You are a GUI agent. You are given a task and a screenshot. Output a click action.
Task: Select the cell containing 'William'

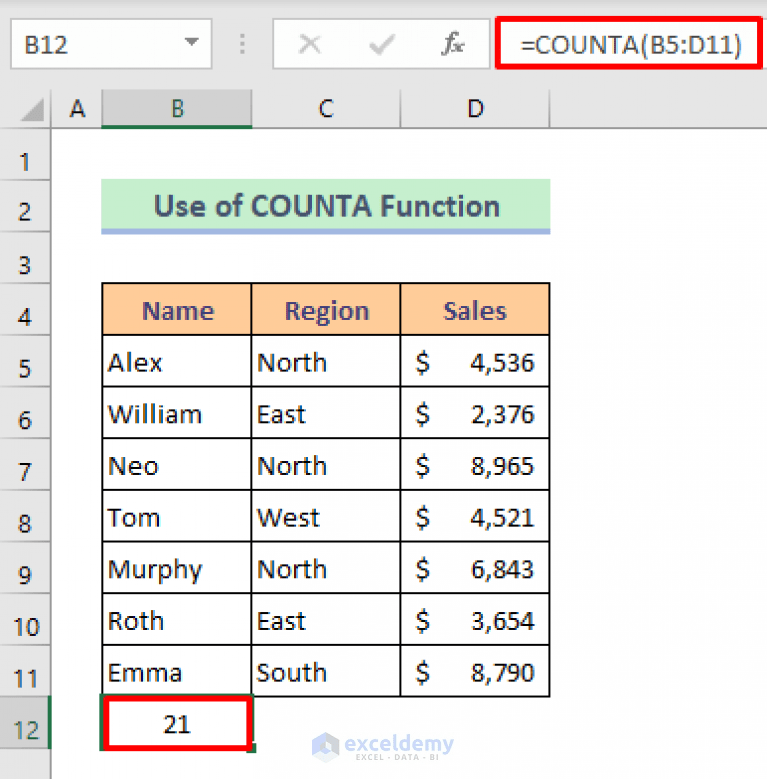tap(177, 413)
